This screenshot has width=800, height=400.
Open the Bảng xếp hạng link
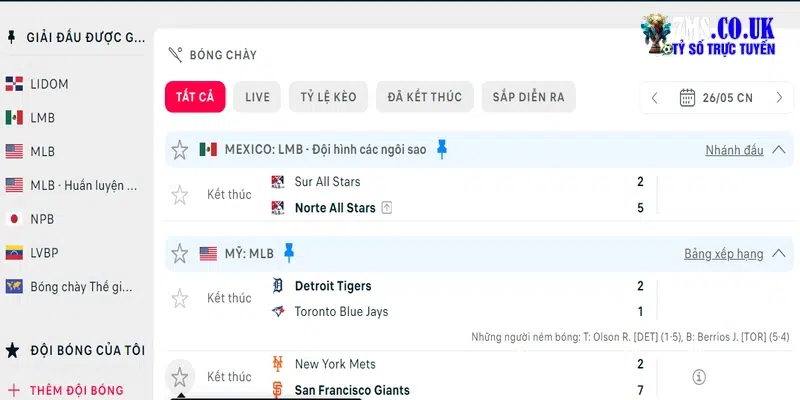723,254
